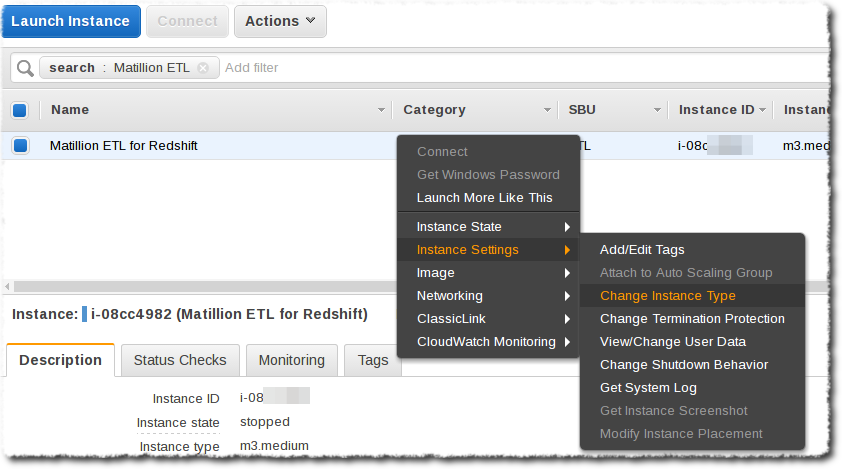Click Get Instance Screenshot entry

692,411
